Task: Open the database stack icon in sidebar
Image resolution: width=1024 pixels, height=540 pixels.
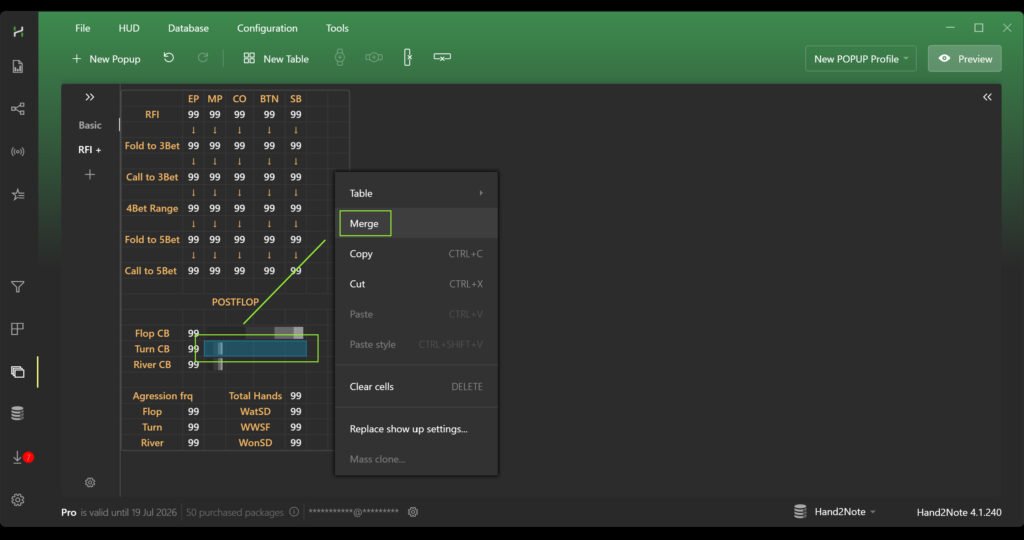Action: click(17, 414)
